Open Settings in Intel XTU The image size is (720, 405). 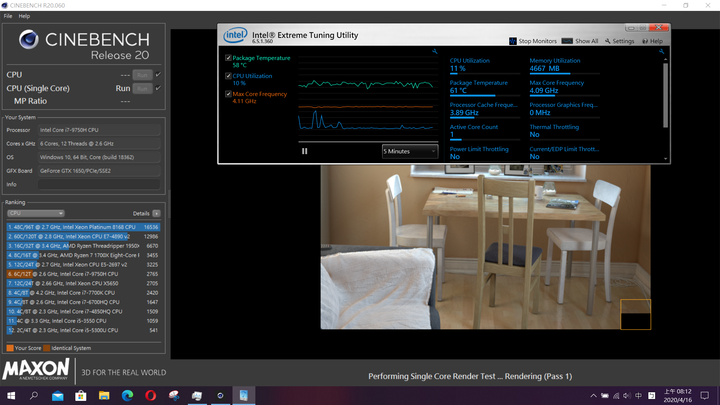tap(619, 41)
